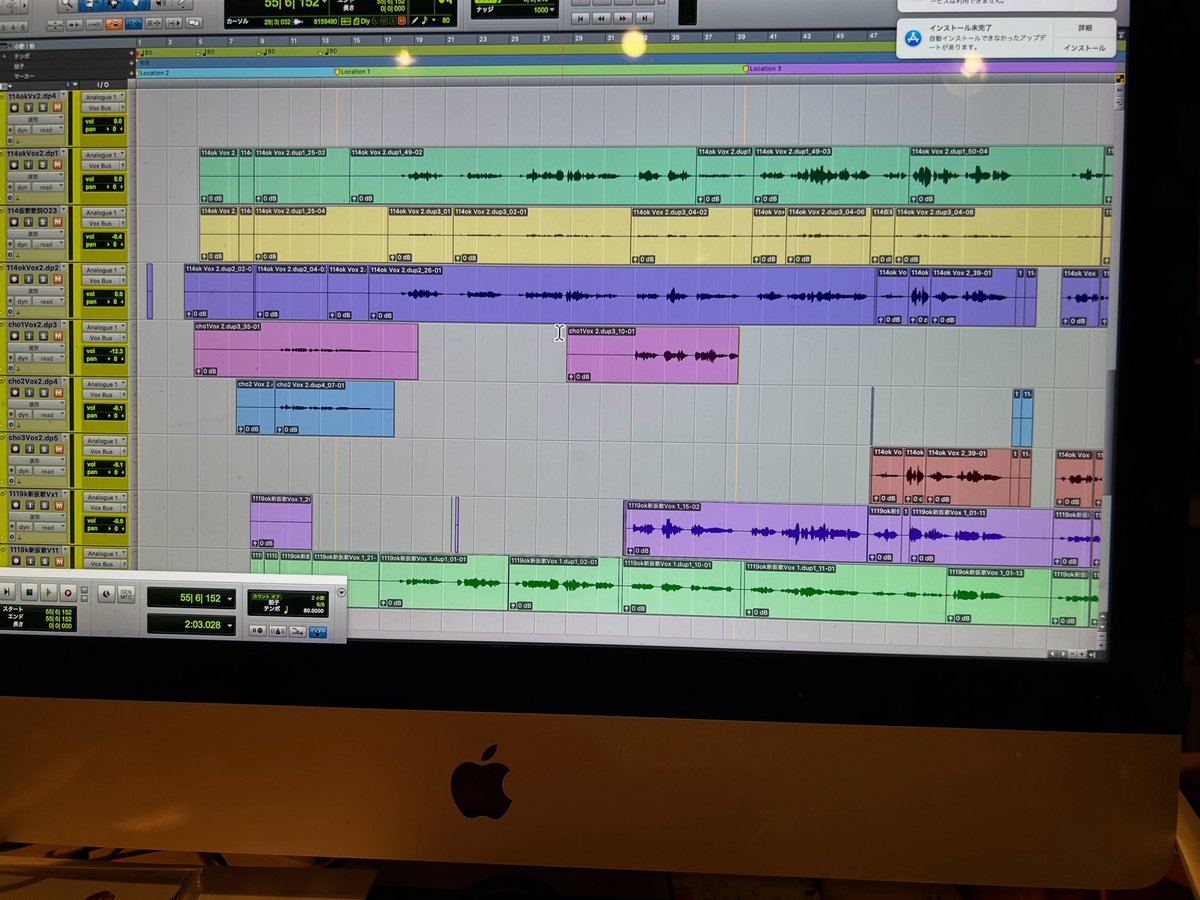Open the dyn voice selector on cho3Vox2.dp5

(24, 471)
